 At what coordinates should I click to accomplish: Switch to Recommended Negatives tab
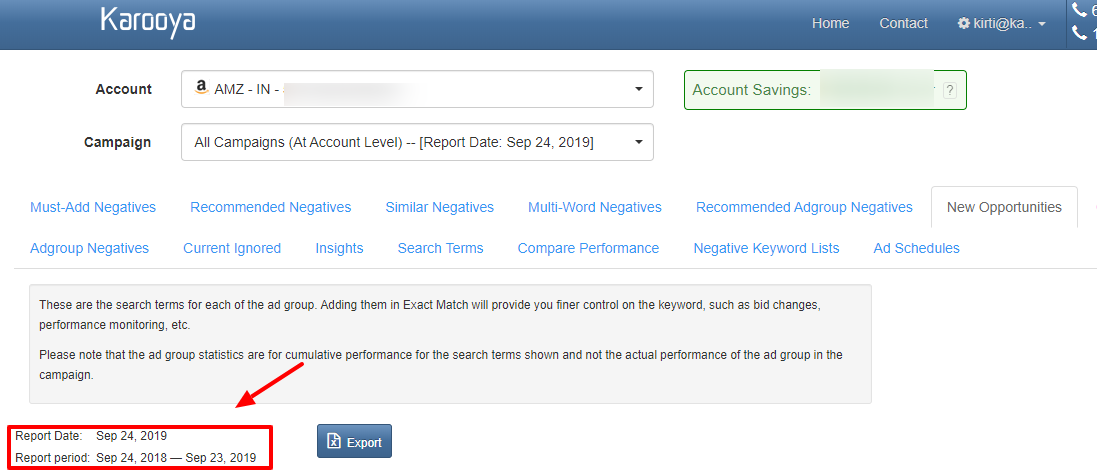point(271,207)
